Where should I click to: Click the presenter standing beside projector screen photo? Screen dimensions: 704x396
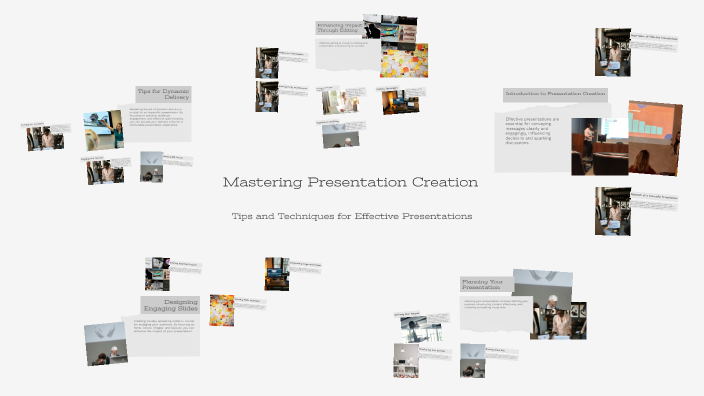pos(599,146)
